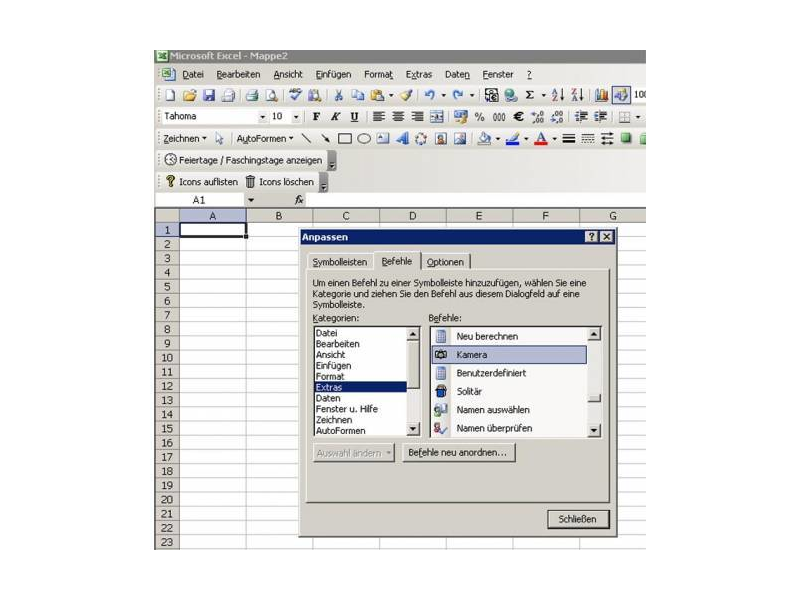Click the fx insert function icon
Viewport: 800px width, 600px height.
pyautogui.click(x=299, y=200)
